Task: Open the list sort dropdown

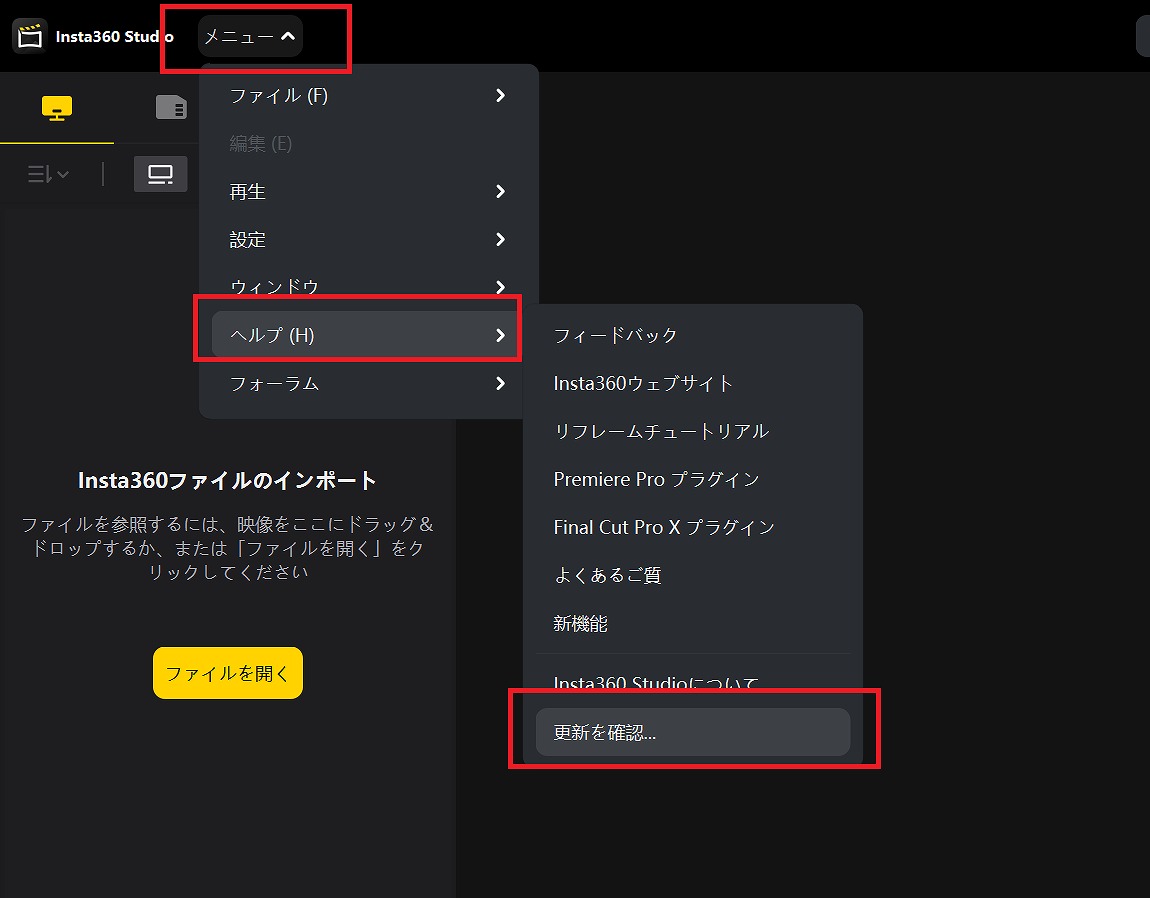Action: (48, 174)
